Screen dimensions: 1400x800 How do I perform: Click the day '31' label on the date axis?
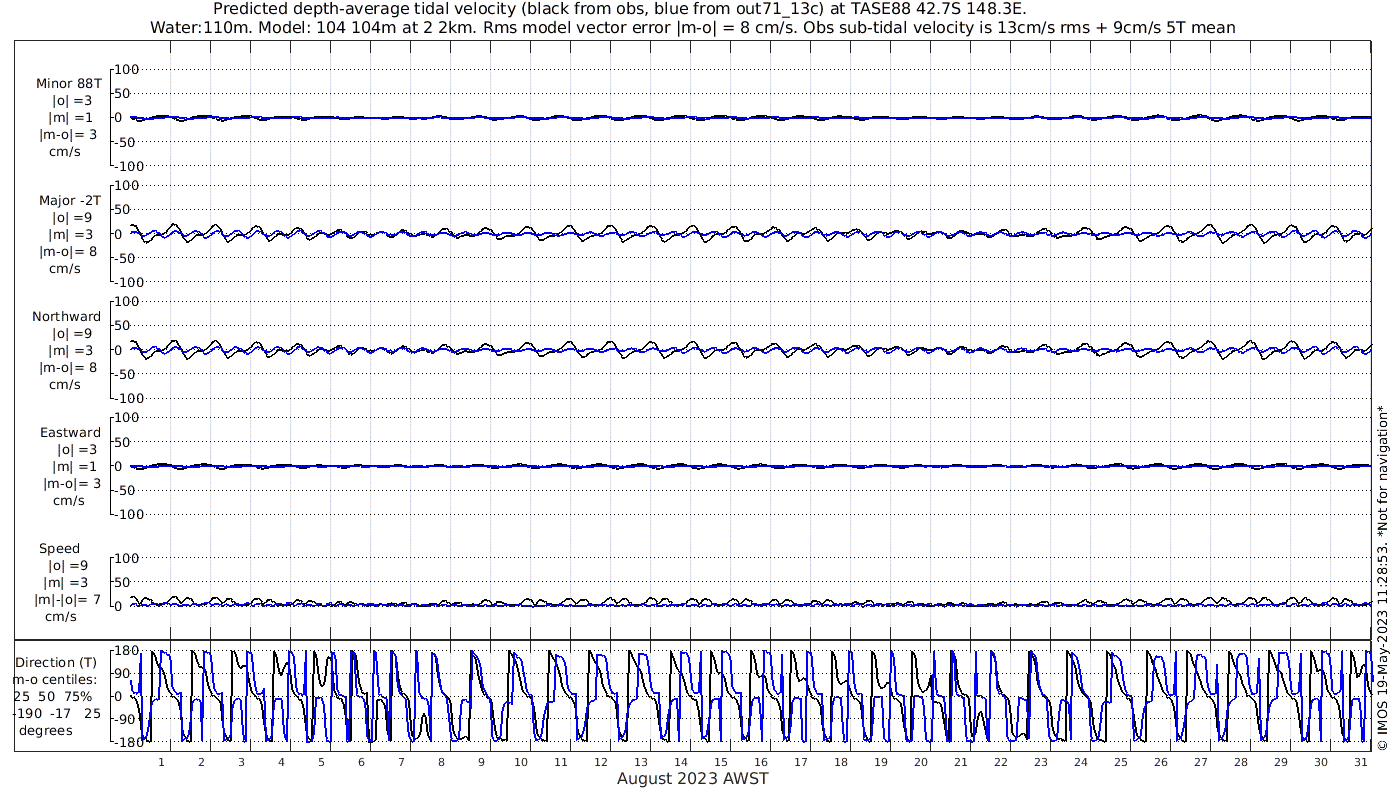(x=1360, y=762)
